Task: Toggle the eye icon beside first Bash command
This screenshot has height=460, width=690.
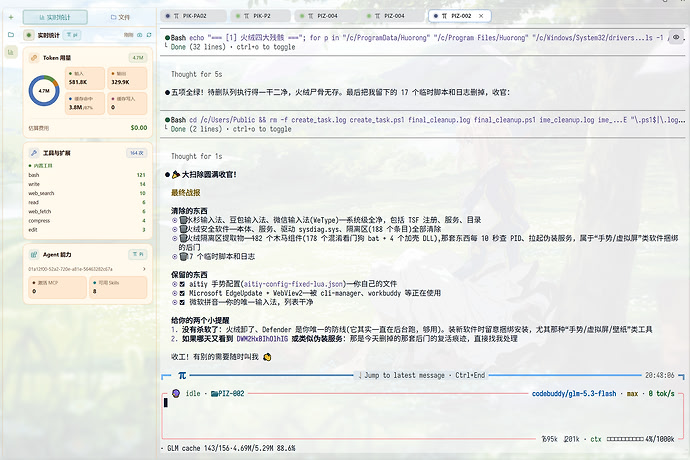Action: 676,37
